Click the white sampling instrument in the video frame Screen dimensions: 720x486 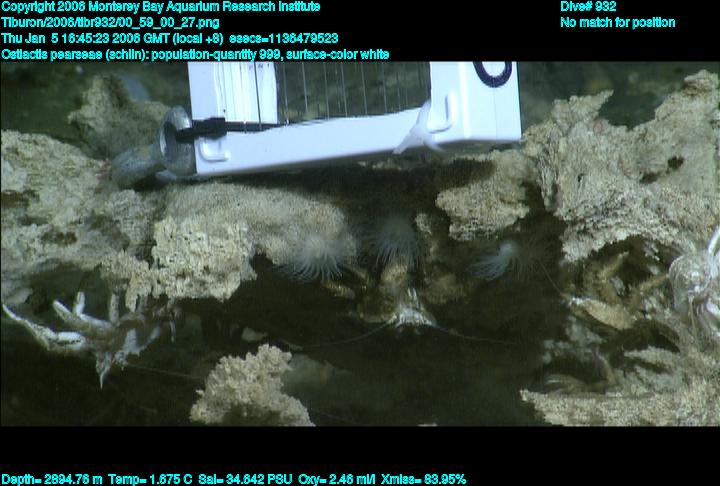[x=354, y=117]
